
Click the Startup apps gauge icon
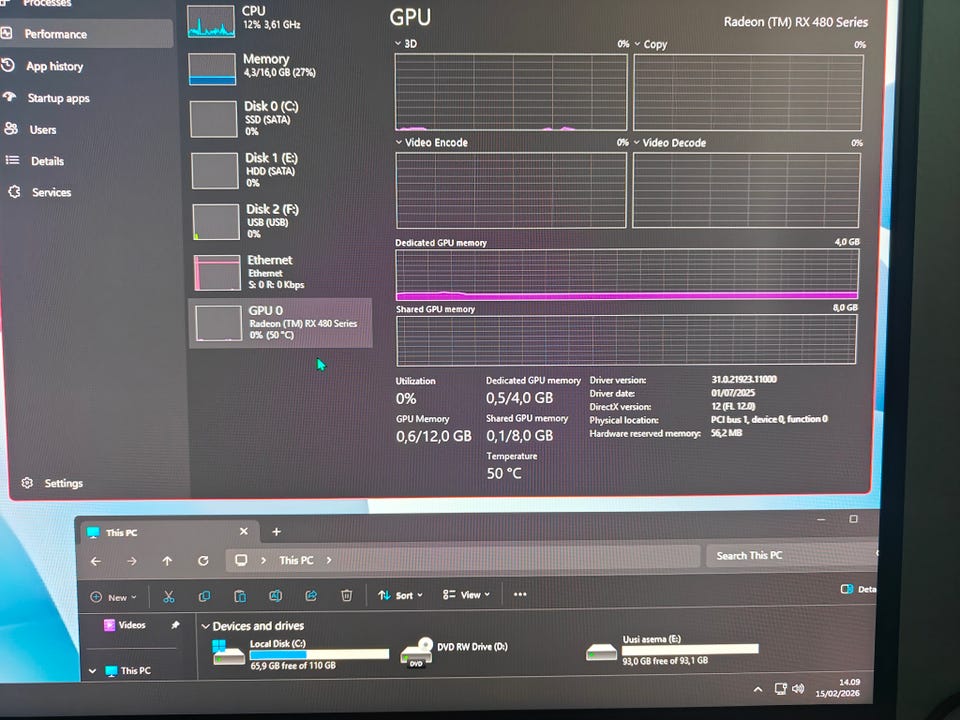pyautogui.click(x=10, y=97)
